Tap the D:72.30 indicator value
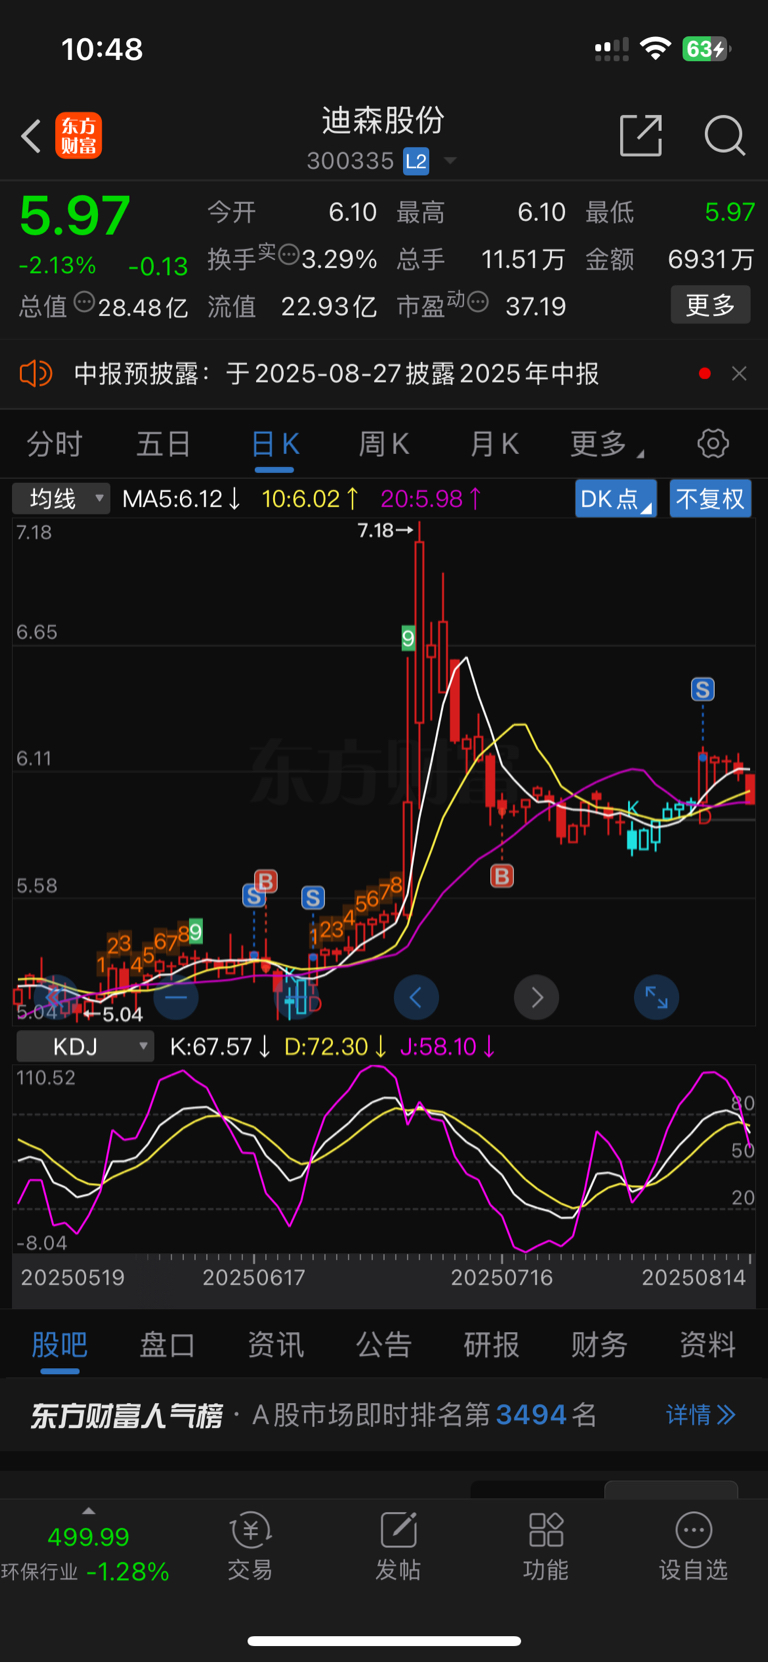The image size is (768, 1663). point(336,1047)
